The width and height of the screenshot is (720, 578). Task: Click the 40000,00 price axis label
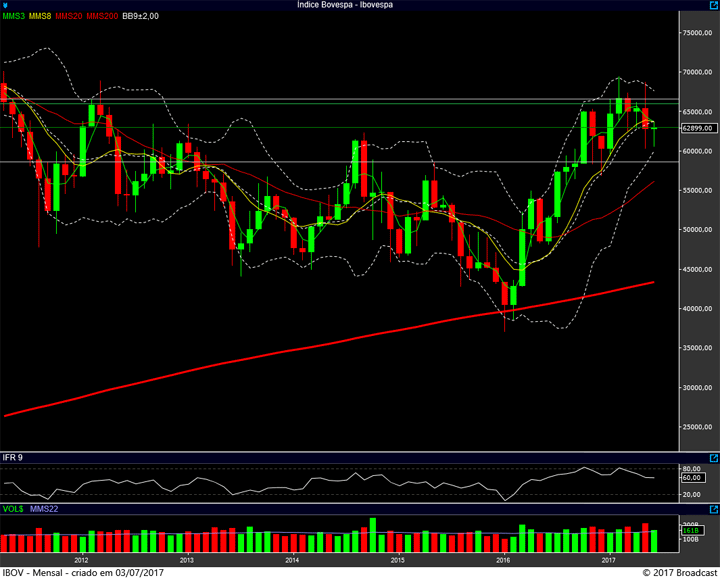[697, 309]
